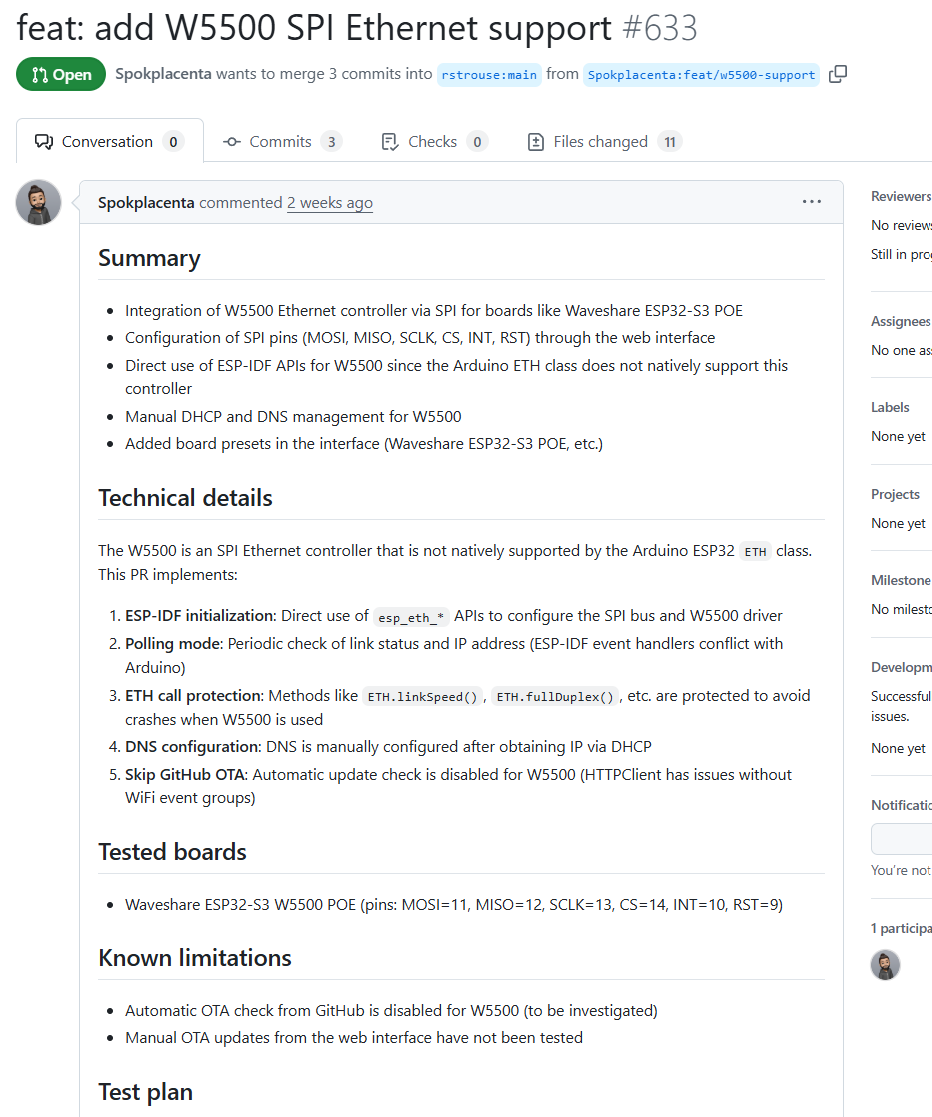The image size is (932, 1117).
Task: Copy head branch name icon
Action: pos(838,74)
